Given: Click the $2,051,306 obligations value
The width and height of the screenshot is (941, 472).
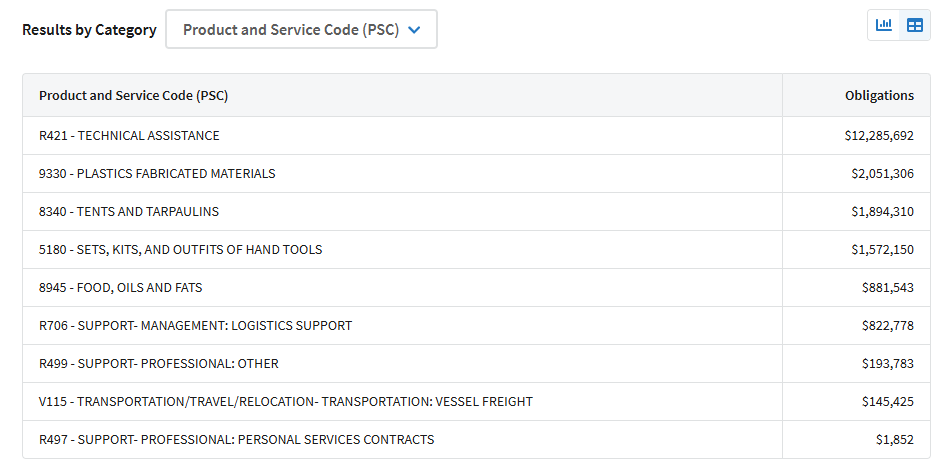Looking at the screenshot, I should [x=882, y=174].
